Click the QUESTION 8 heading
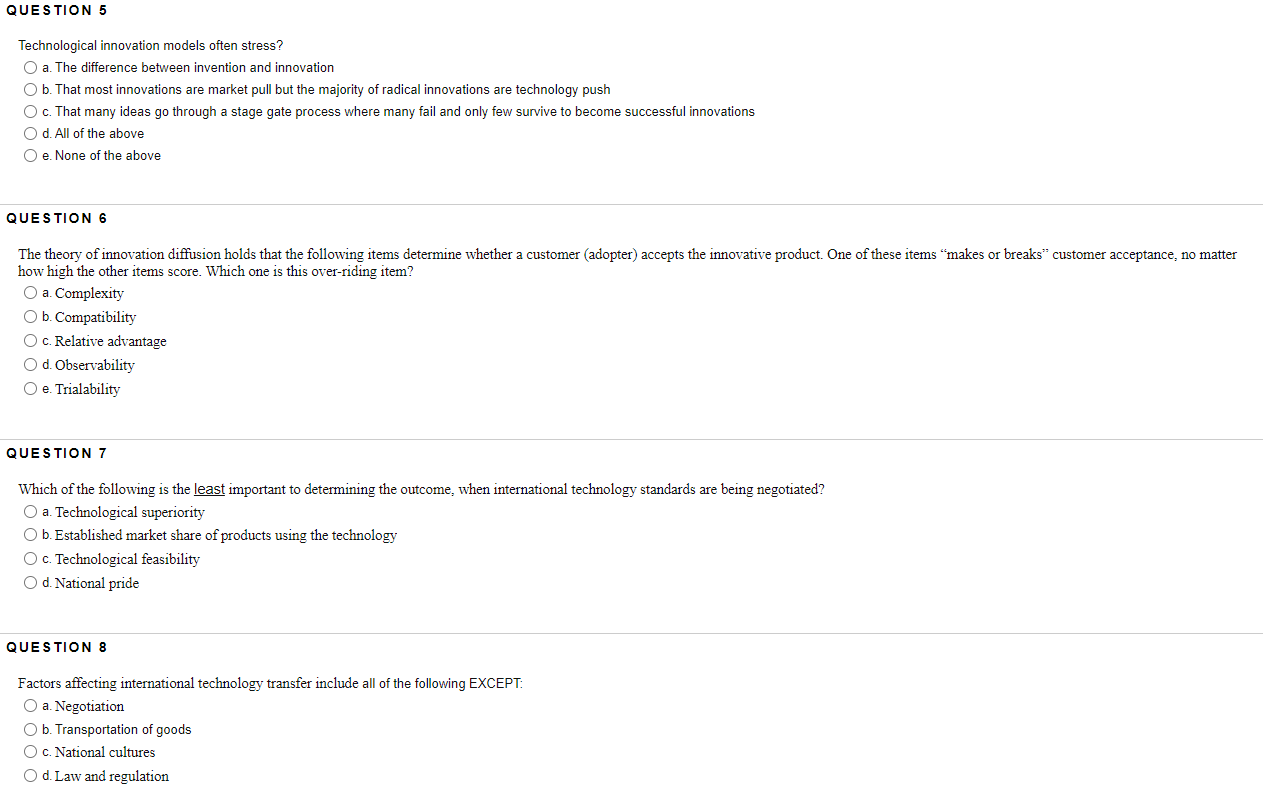 (57, 647)
